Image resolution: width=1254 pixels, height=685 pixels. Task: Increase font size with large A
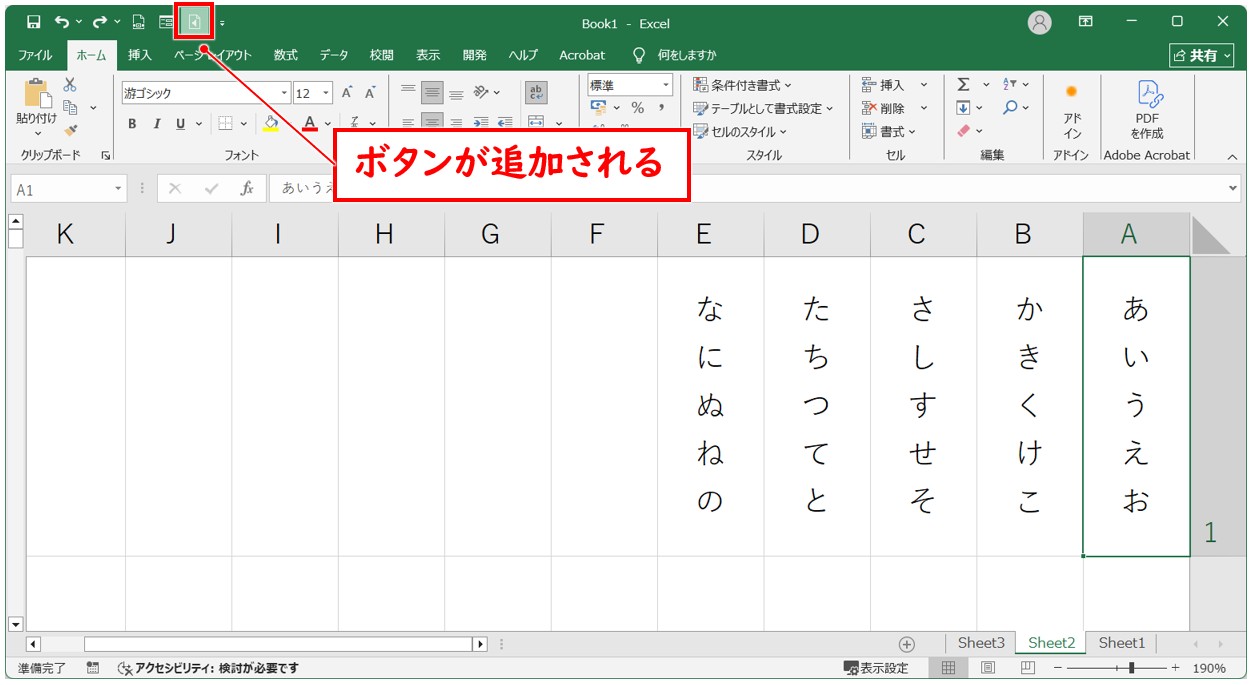347,93
